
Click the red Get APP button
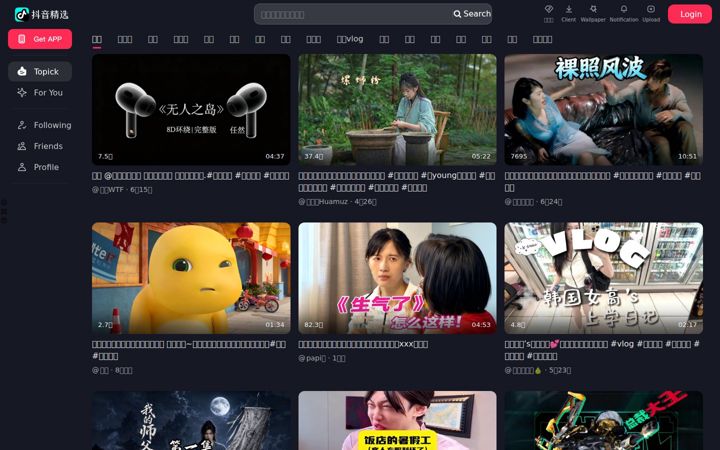40,39
